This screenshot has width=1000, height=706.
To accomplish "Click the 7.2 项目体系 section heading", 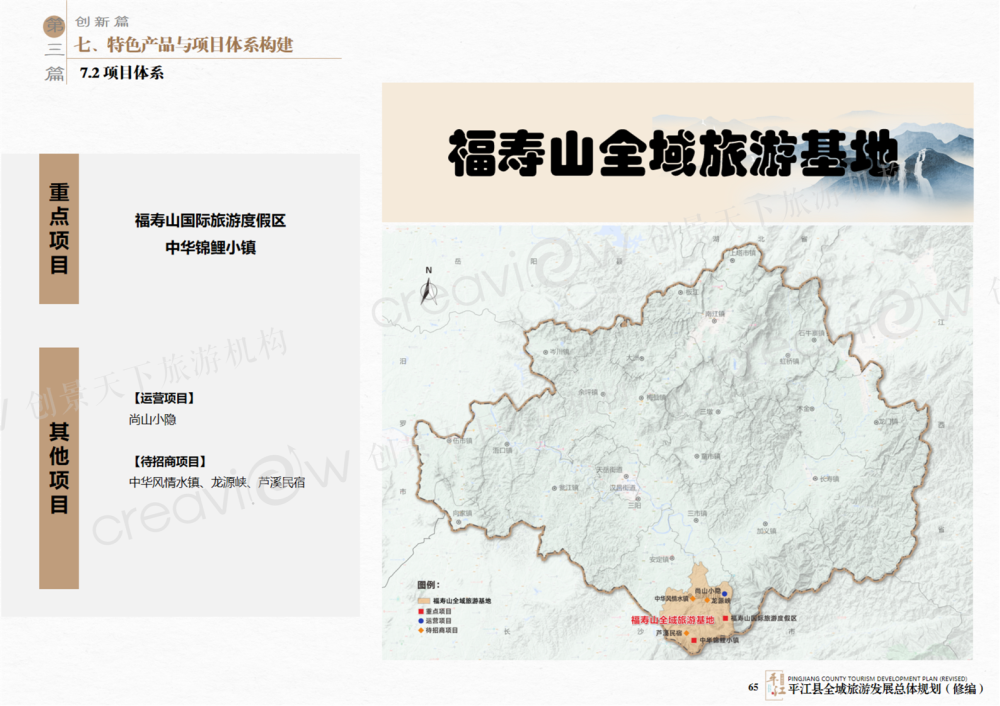I will pos(121,73).
